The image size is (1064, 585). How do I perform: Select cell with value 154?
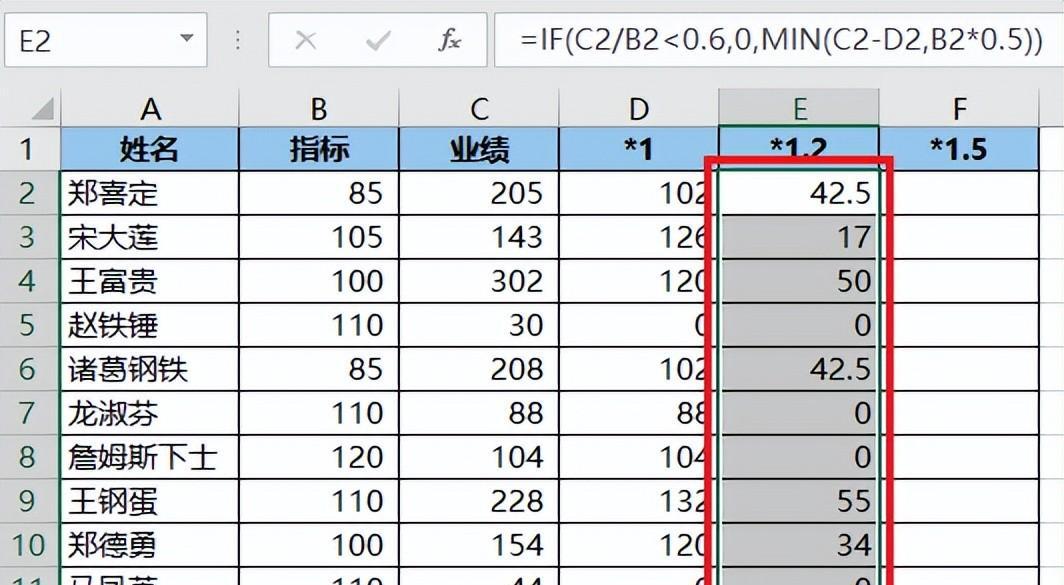pyautogui.click(x=479, y=545)
